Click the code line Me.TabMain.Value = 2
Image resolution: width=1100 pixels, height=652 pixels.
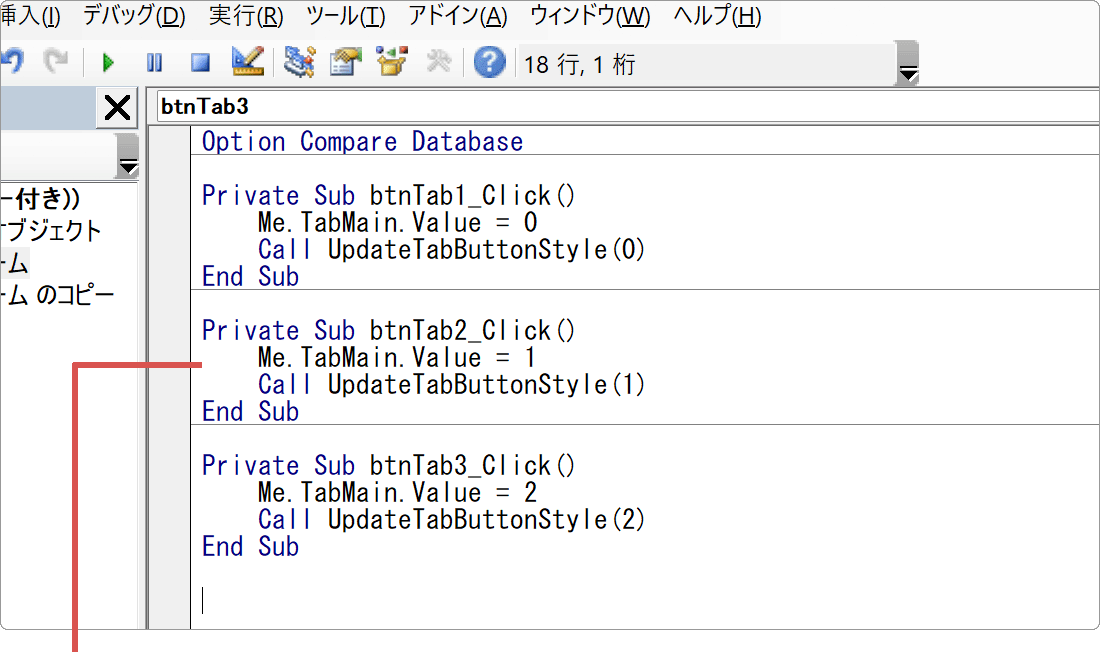tap(397, 493)
